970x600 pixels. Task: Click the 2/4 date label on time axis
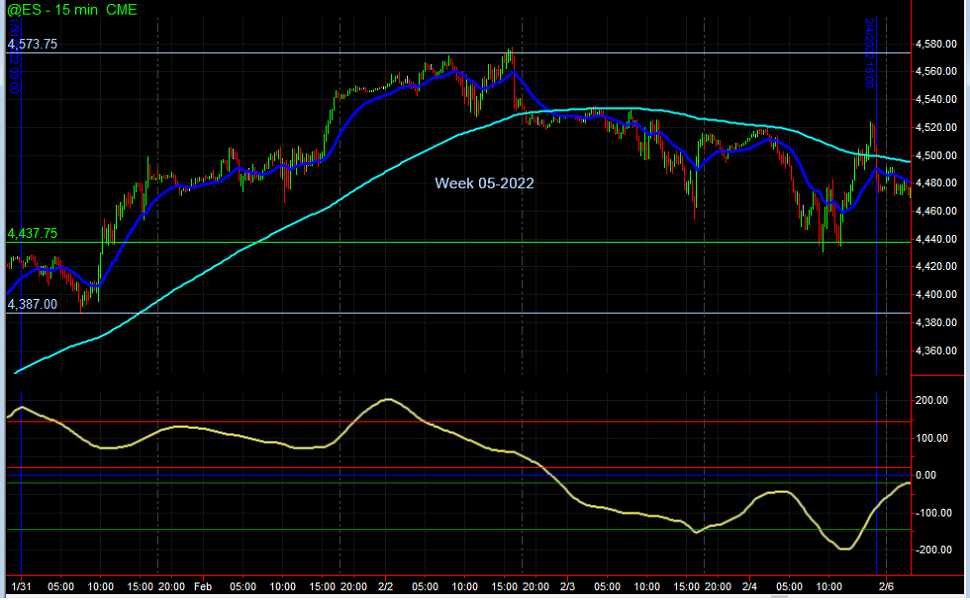[751, 586]
